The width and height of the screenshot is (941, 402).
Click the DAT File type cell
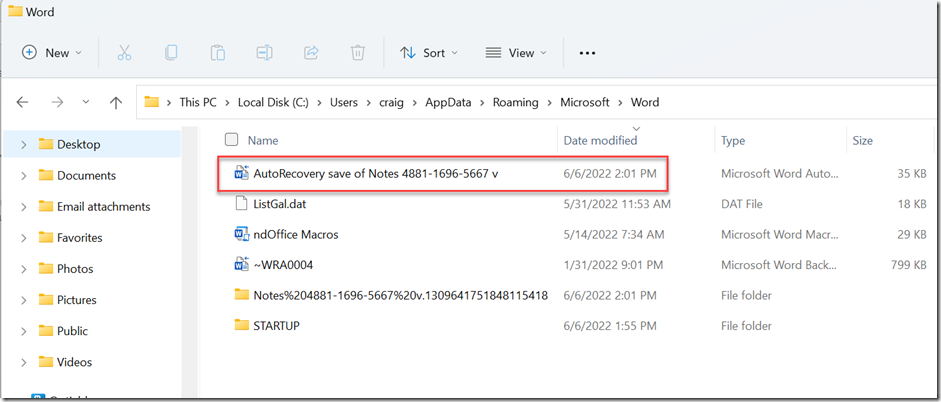[x=742, y=204]
